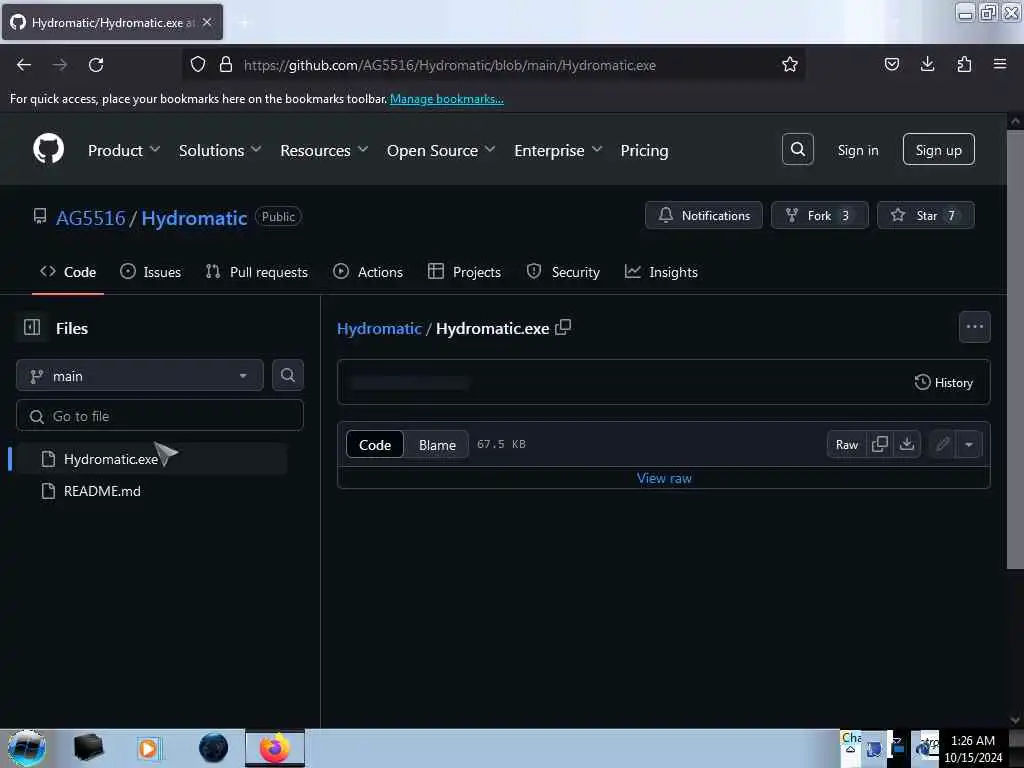Image resolution: width=1024 pixels, height=768 pixels.
Task: Open the Firefox hamburger menu
Action: coord(999,64)
